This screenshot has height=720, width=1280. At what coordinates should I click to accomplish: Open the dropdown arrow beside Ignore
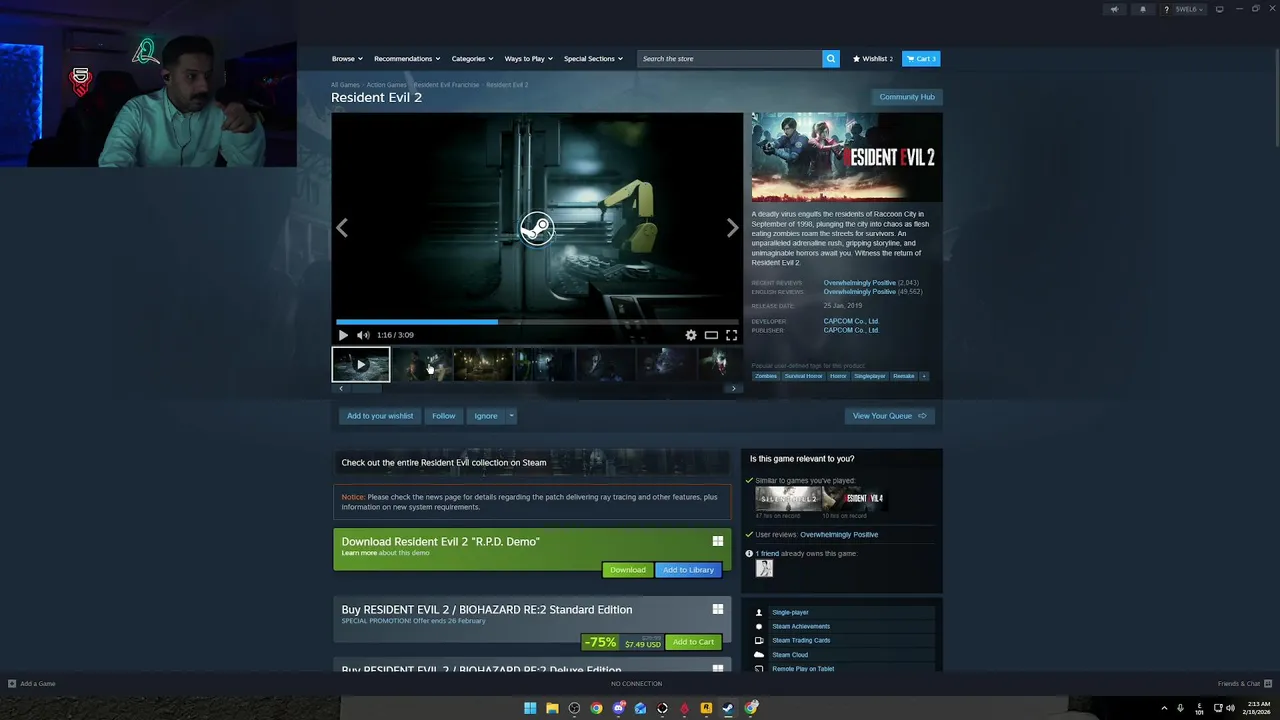511,416
